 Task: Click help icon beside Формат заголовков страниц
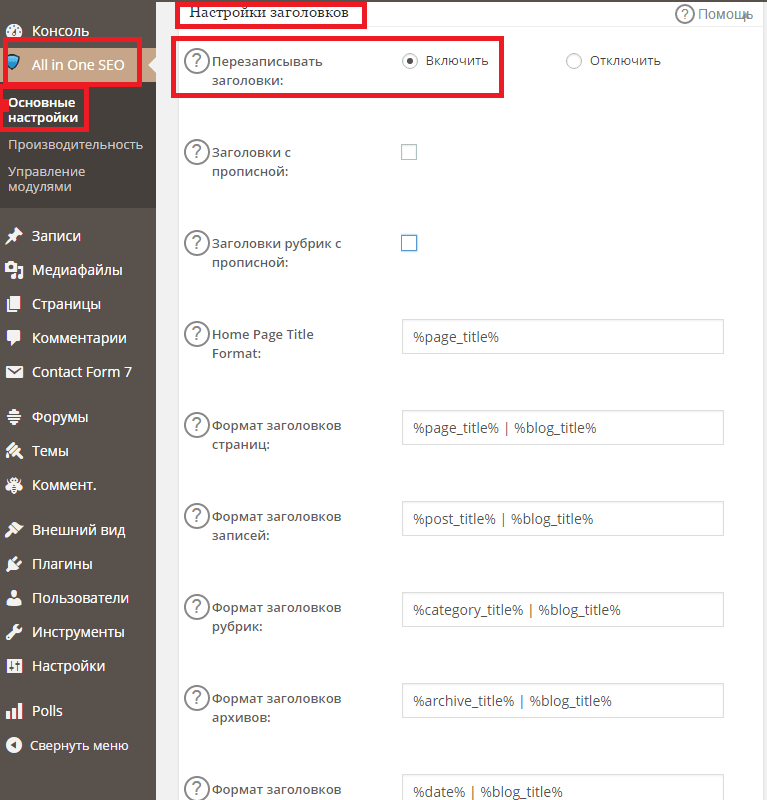coord(196,425)
